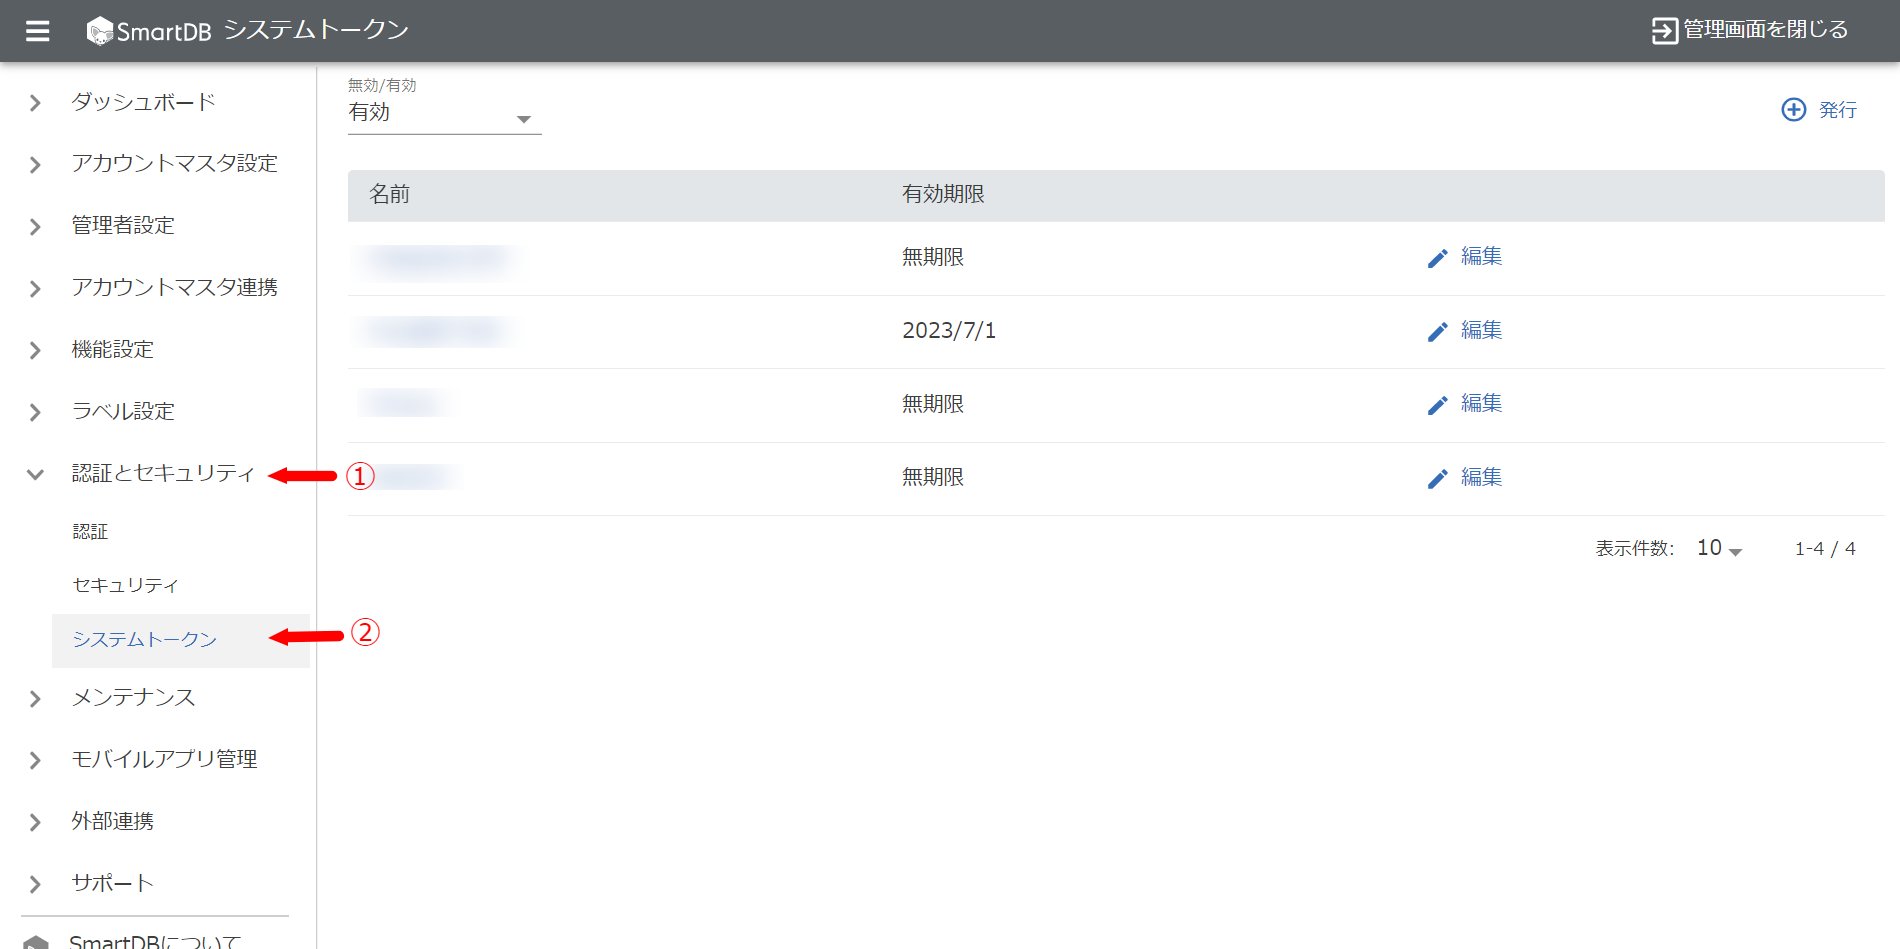Image resolution: width=1900 pixels, height=949 pixels.
Task: Click the 有効期限 column header
Action: coord(943,194)
